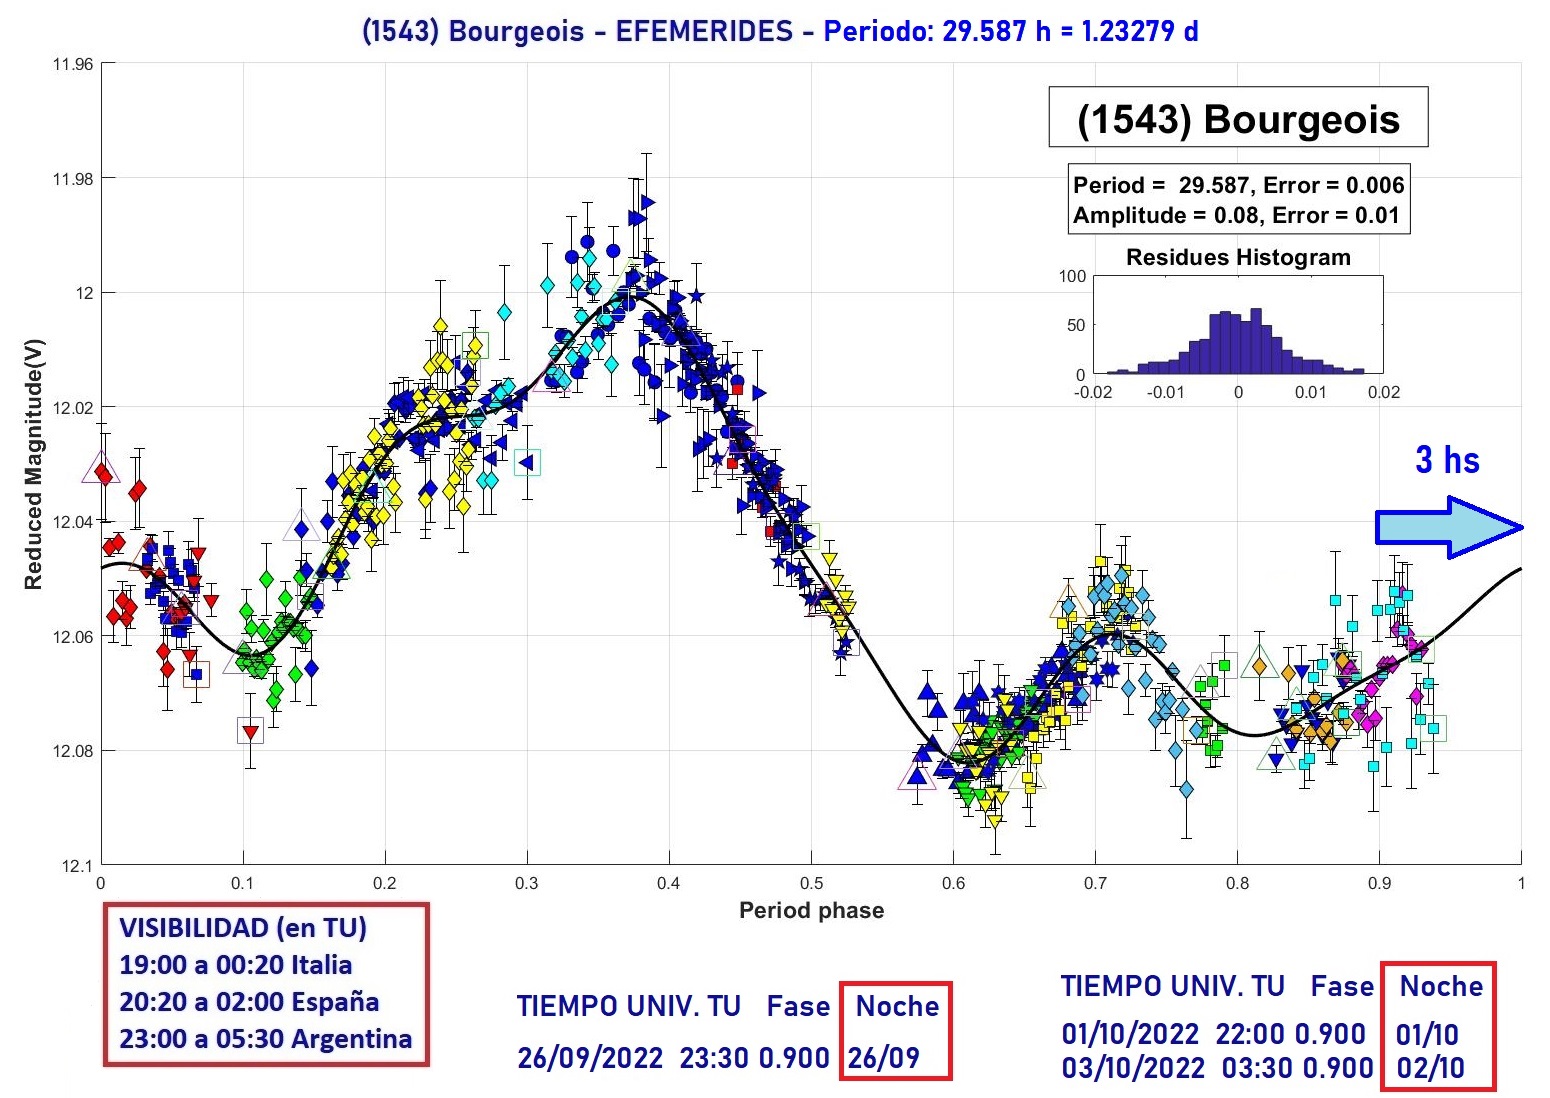Select the red inverted triangle near magnitude 12.08
The width and height of the screenshot is (1550, 1098).
click(x=250, y=733)
